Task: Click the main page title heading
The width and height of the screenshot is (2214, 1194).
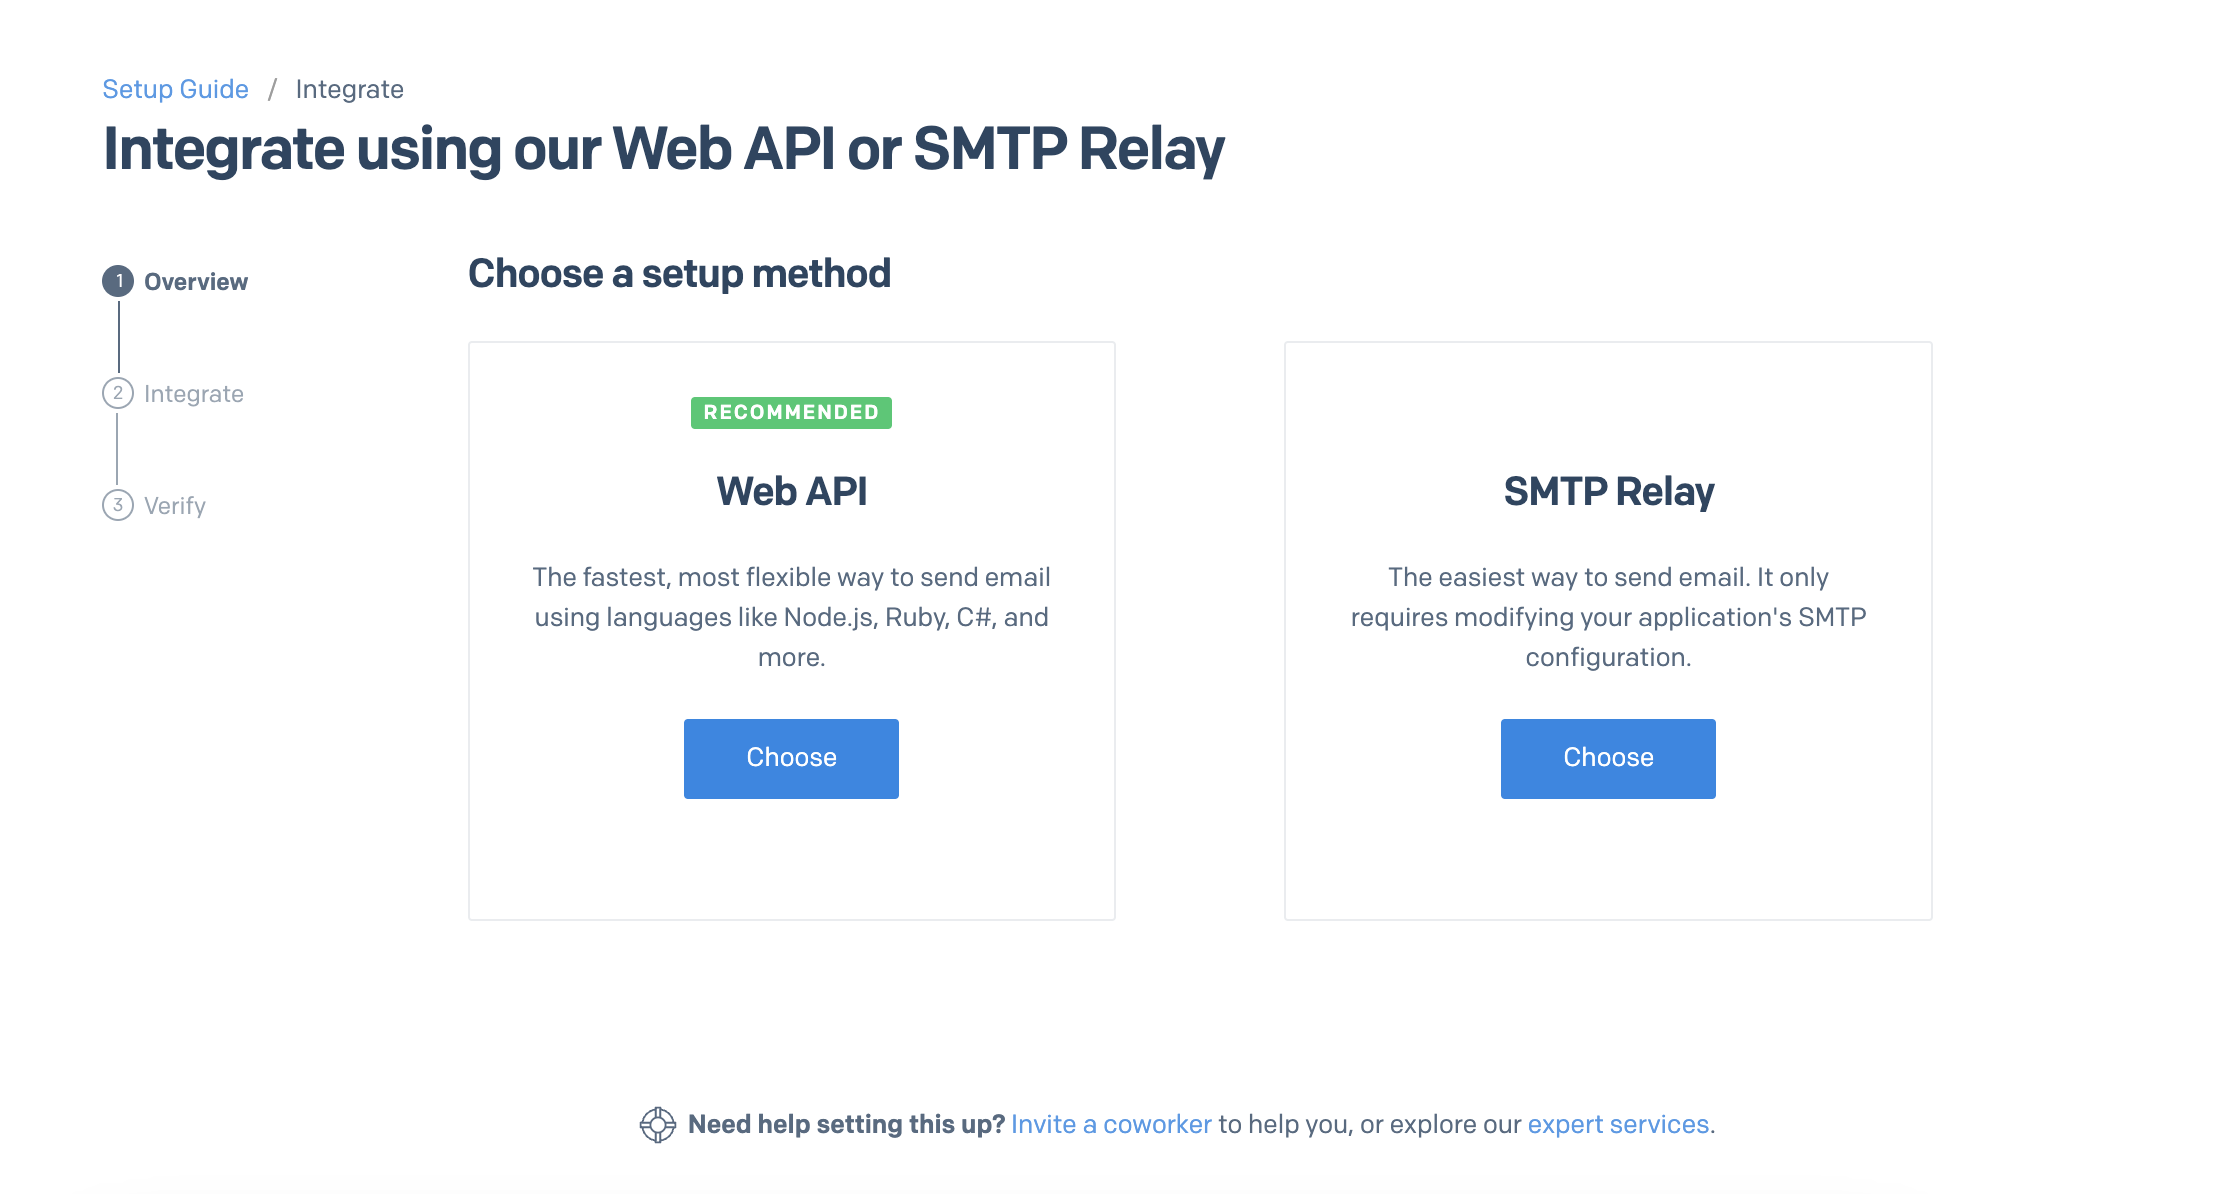Action: (x=663, y=149)
